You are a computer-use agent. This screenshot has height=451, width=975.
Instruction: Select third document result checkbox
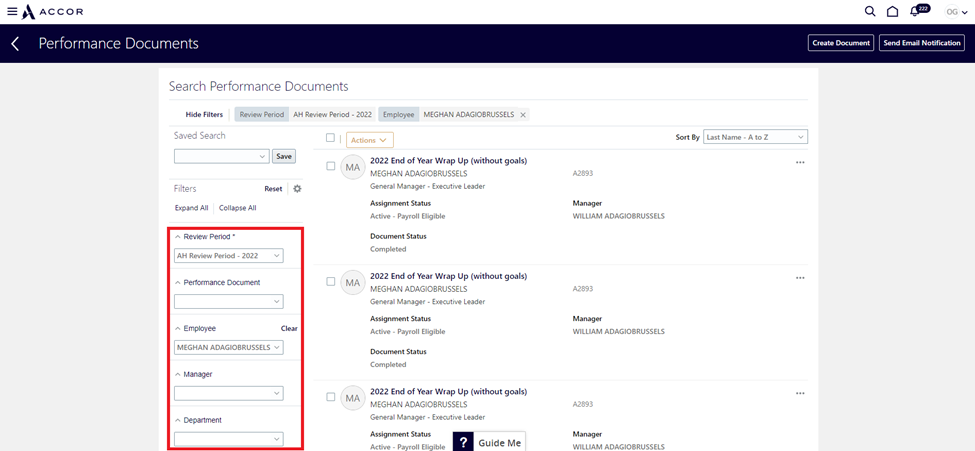click(331, 397)
